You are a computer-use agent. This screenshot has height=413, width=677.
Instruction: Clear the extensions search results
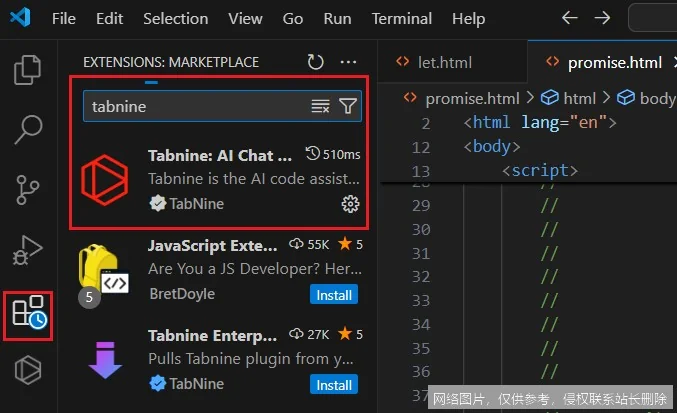pos(320,106)
